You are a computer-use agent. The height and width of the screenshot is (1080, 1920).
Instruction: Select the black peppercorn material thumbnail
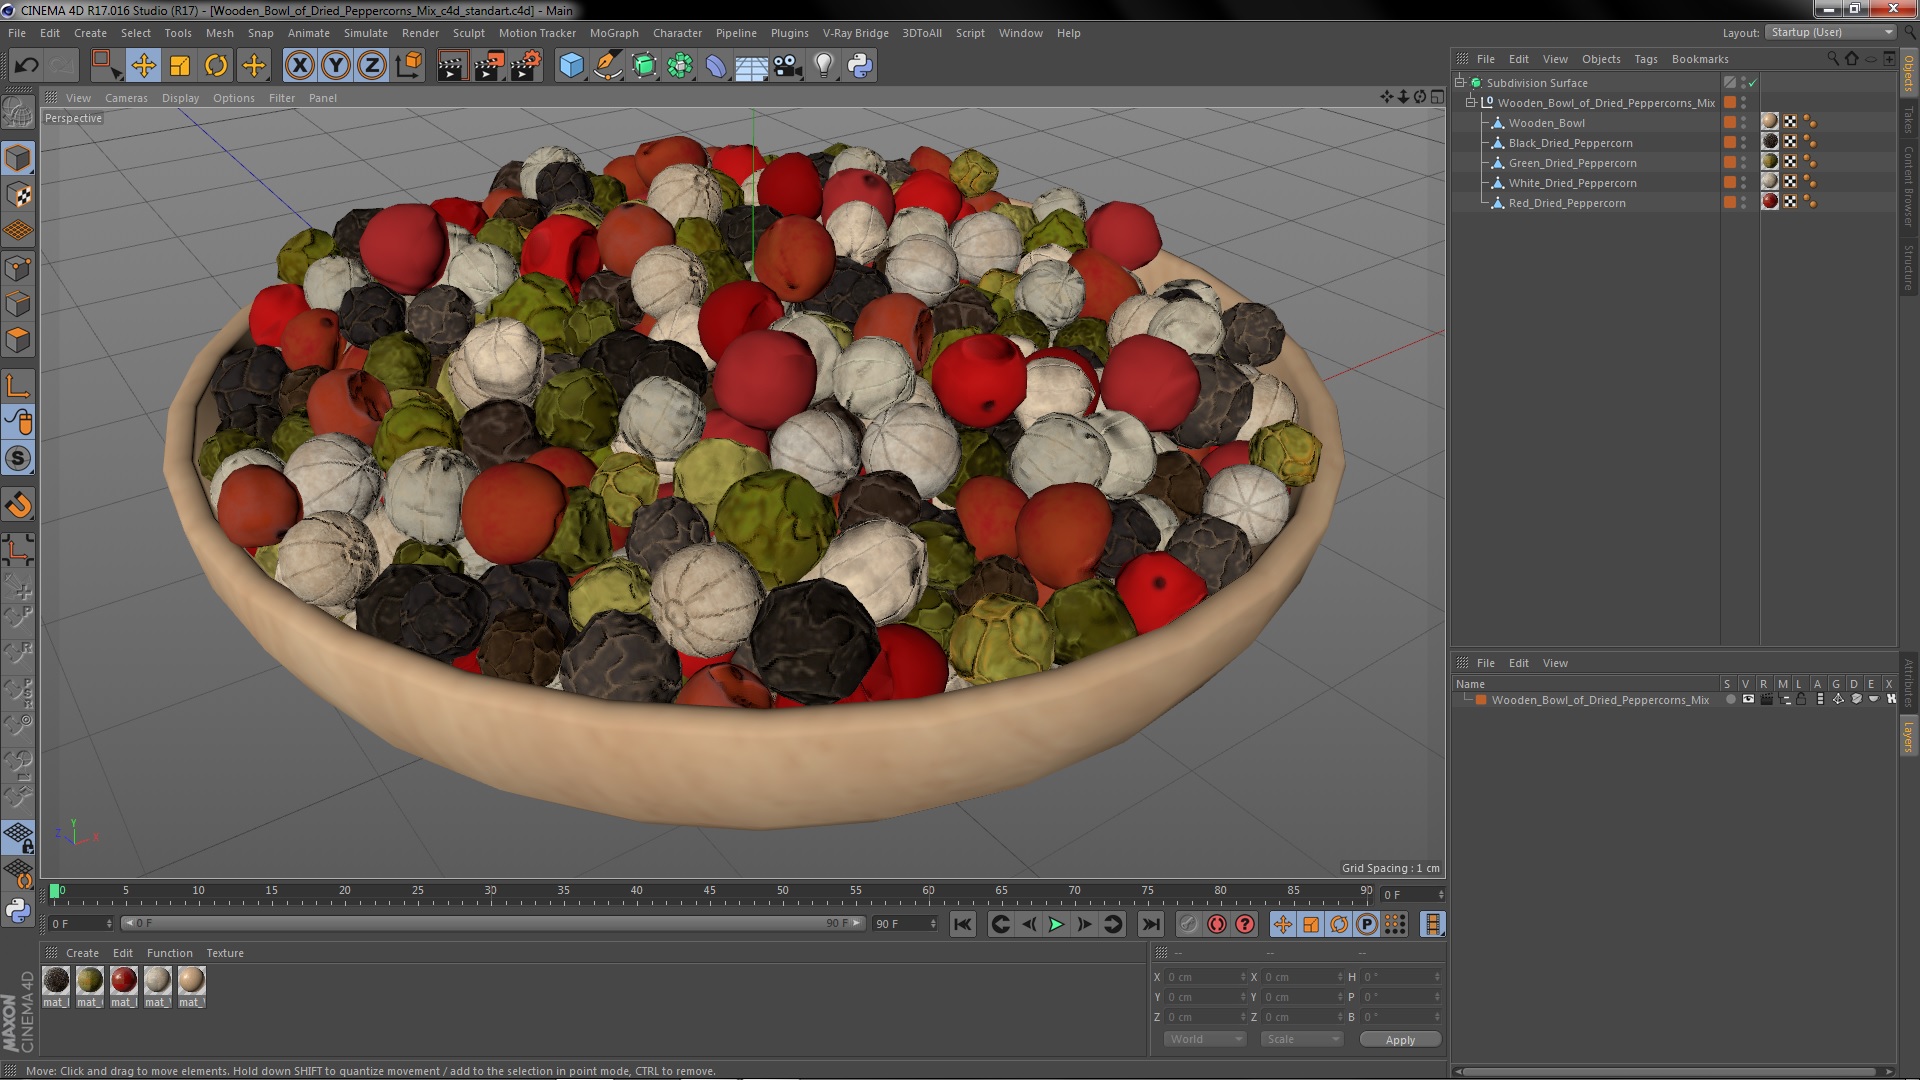pos(56,981)
